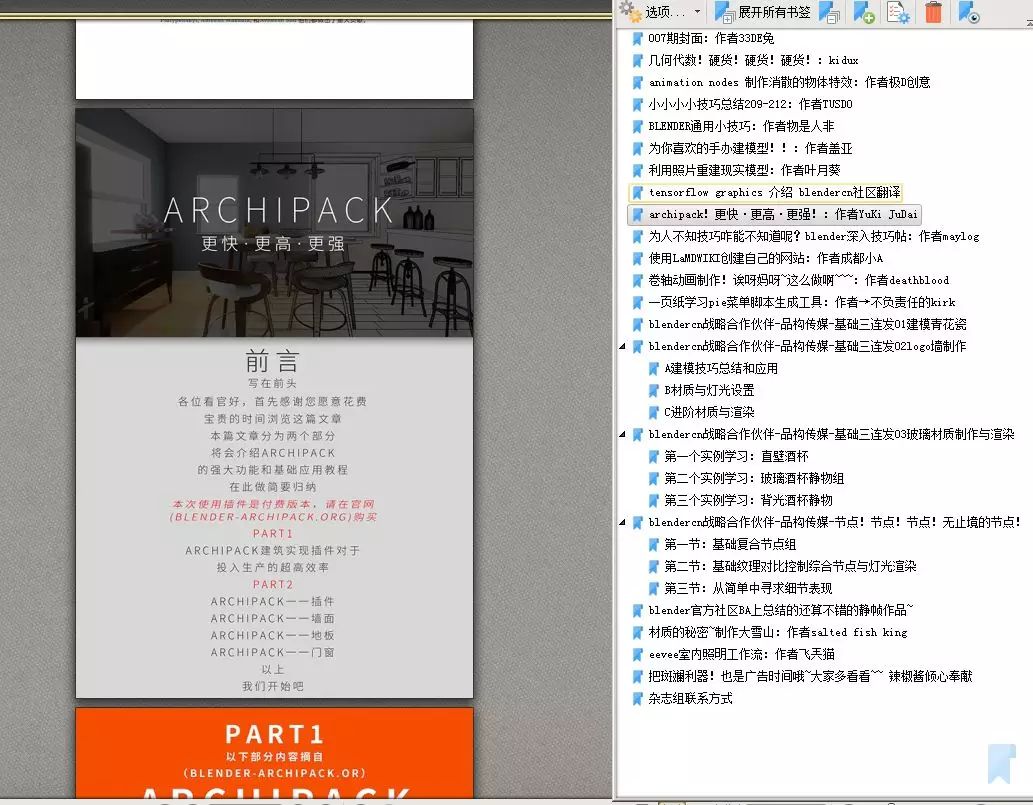This screenshot has height=805, width=1033.
Task: Click bookmark icon beside eevee室内照明工作流
Action: [637, 654]
